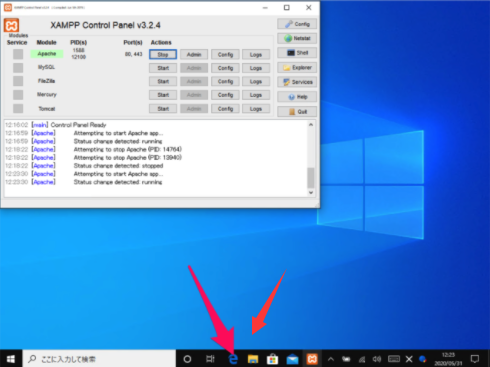Select the 'Control Panel Ready' log line
The width and height of the screenshot is (490, 367).
(56, 125)
